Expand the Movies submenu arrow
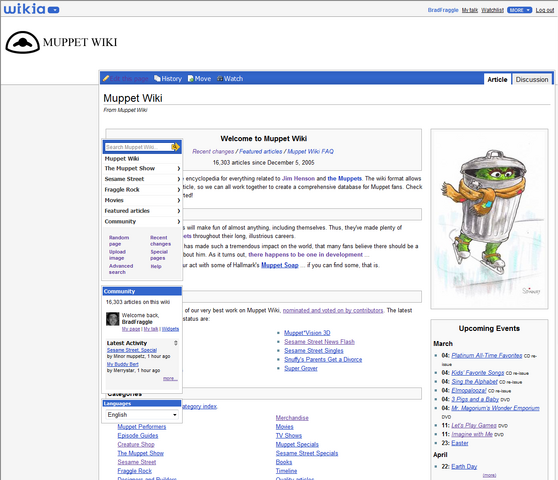 tap(179, 201)
